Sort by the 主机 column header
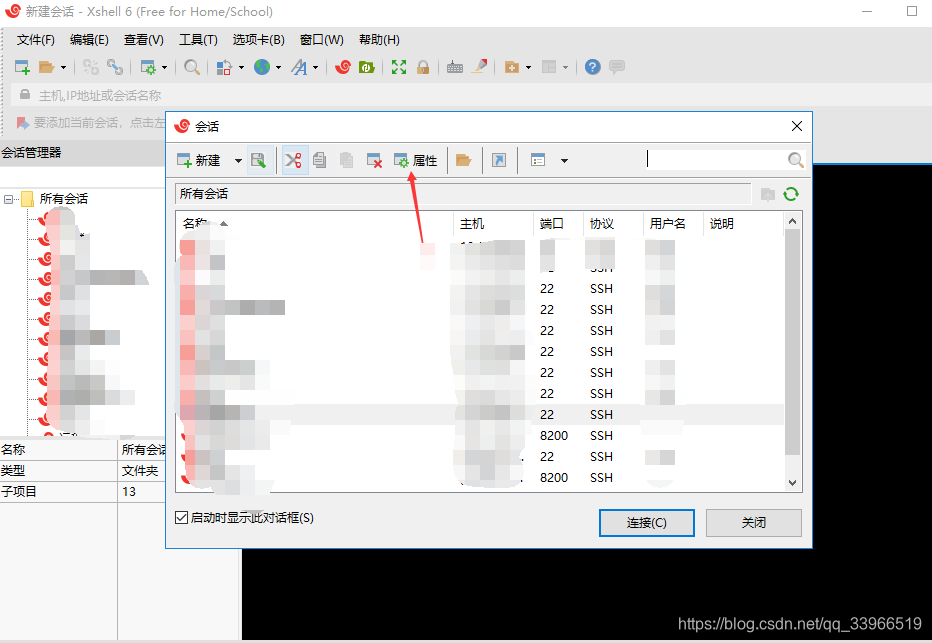Image resolution: width=932 pixels, height=643 pixels. [493, 223]
